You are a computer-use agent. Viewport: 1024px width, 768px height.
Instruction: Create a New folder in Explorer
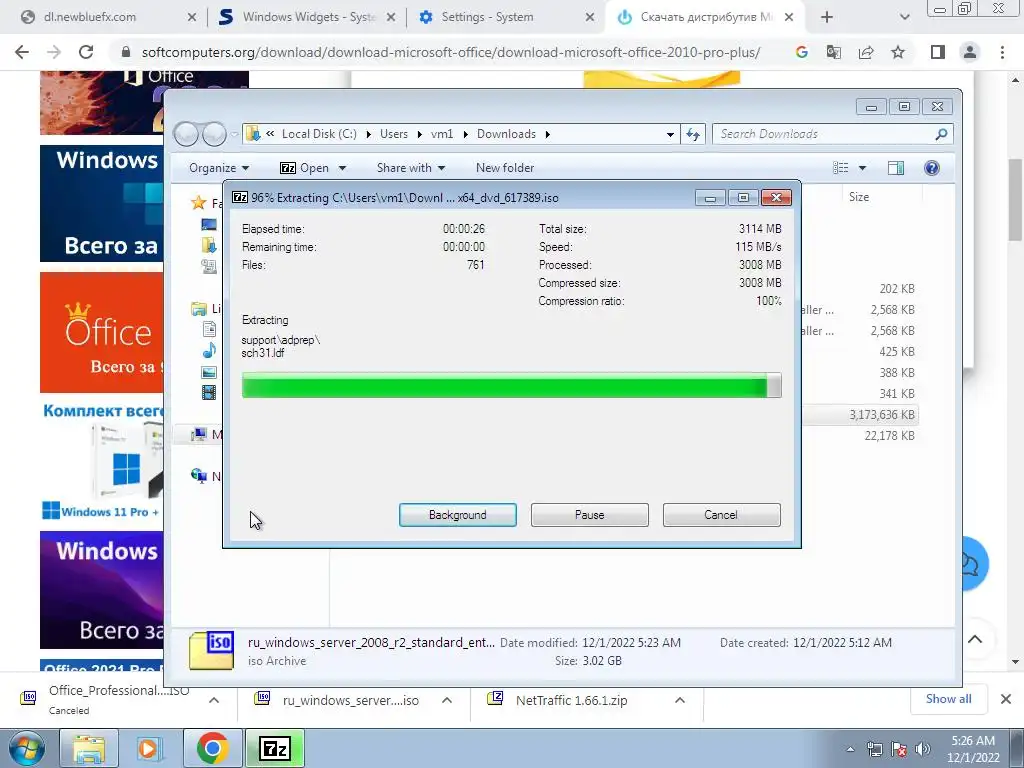505,168
